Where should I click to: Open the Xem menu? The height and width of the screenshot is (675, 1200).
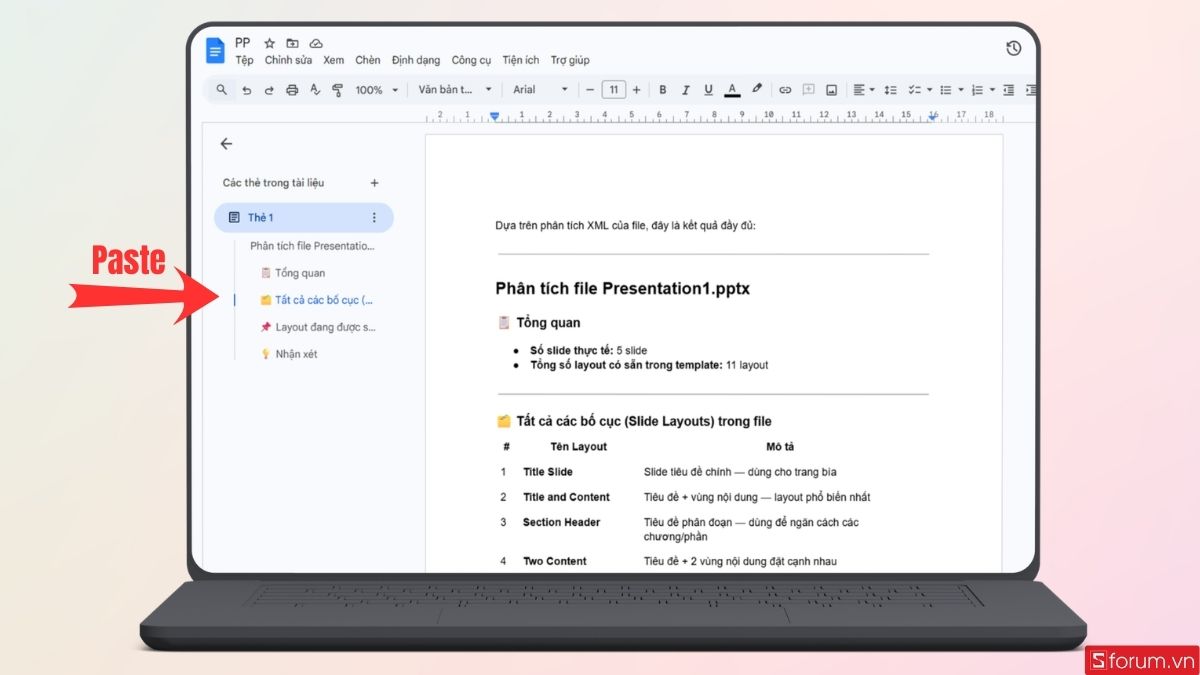(x=333, y=60)
